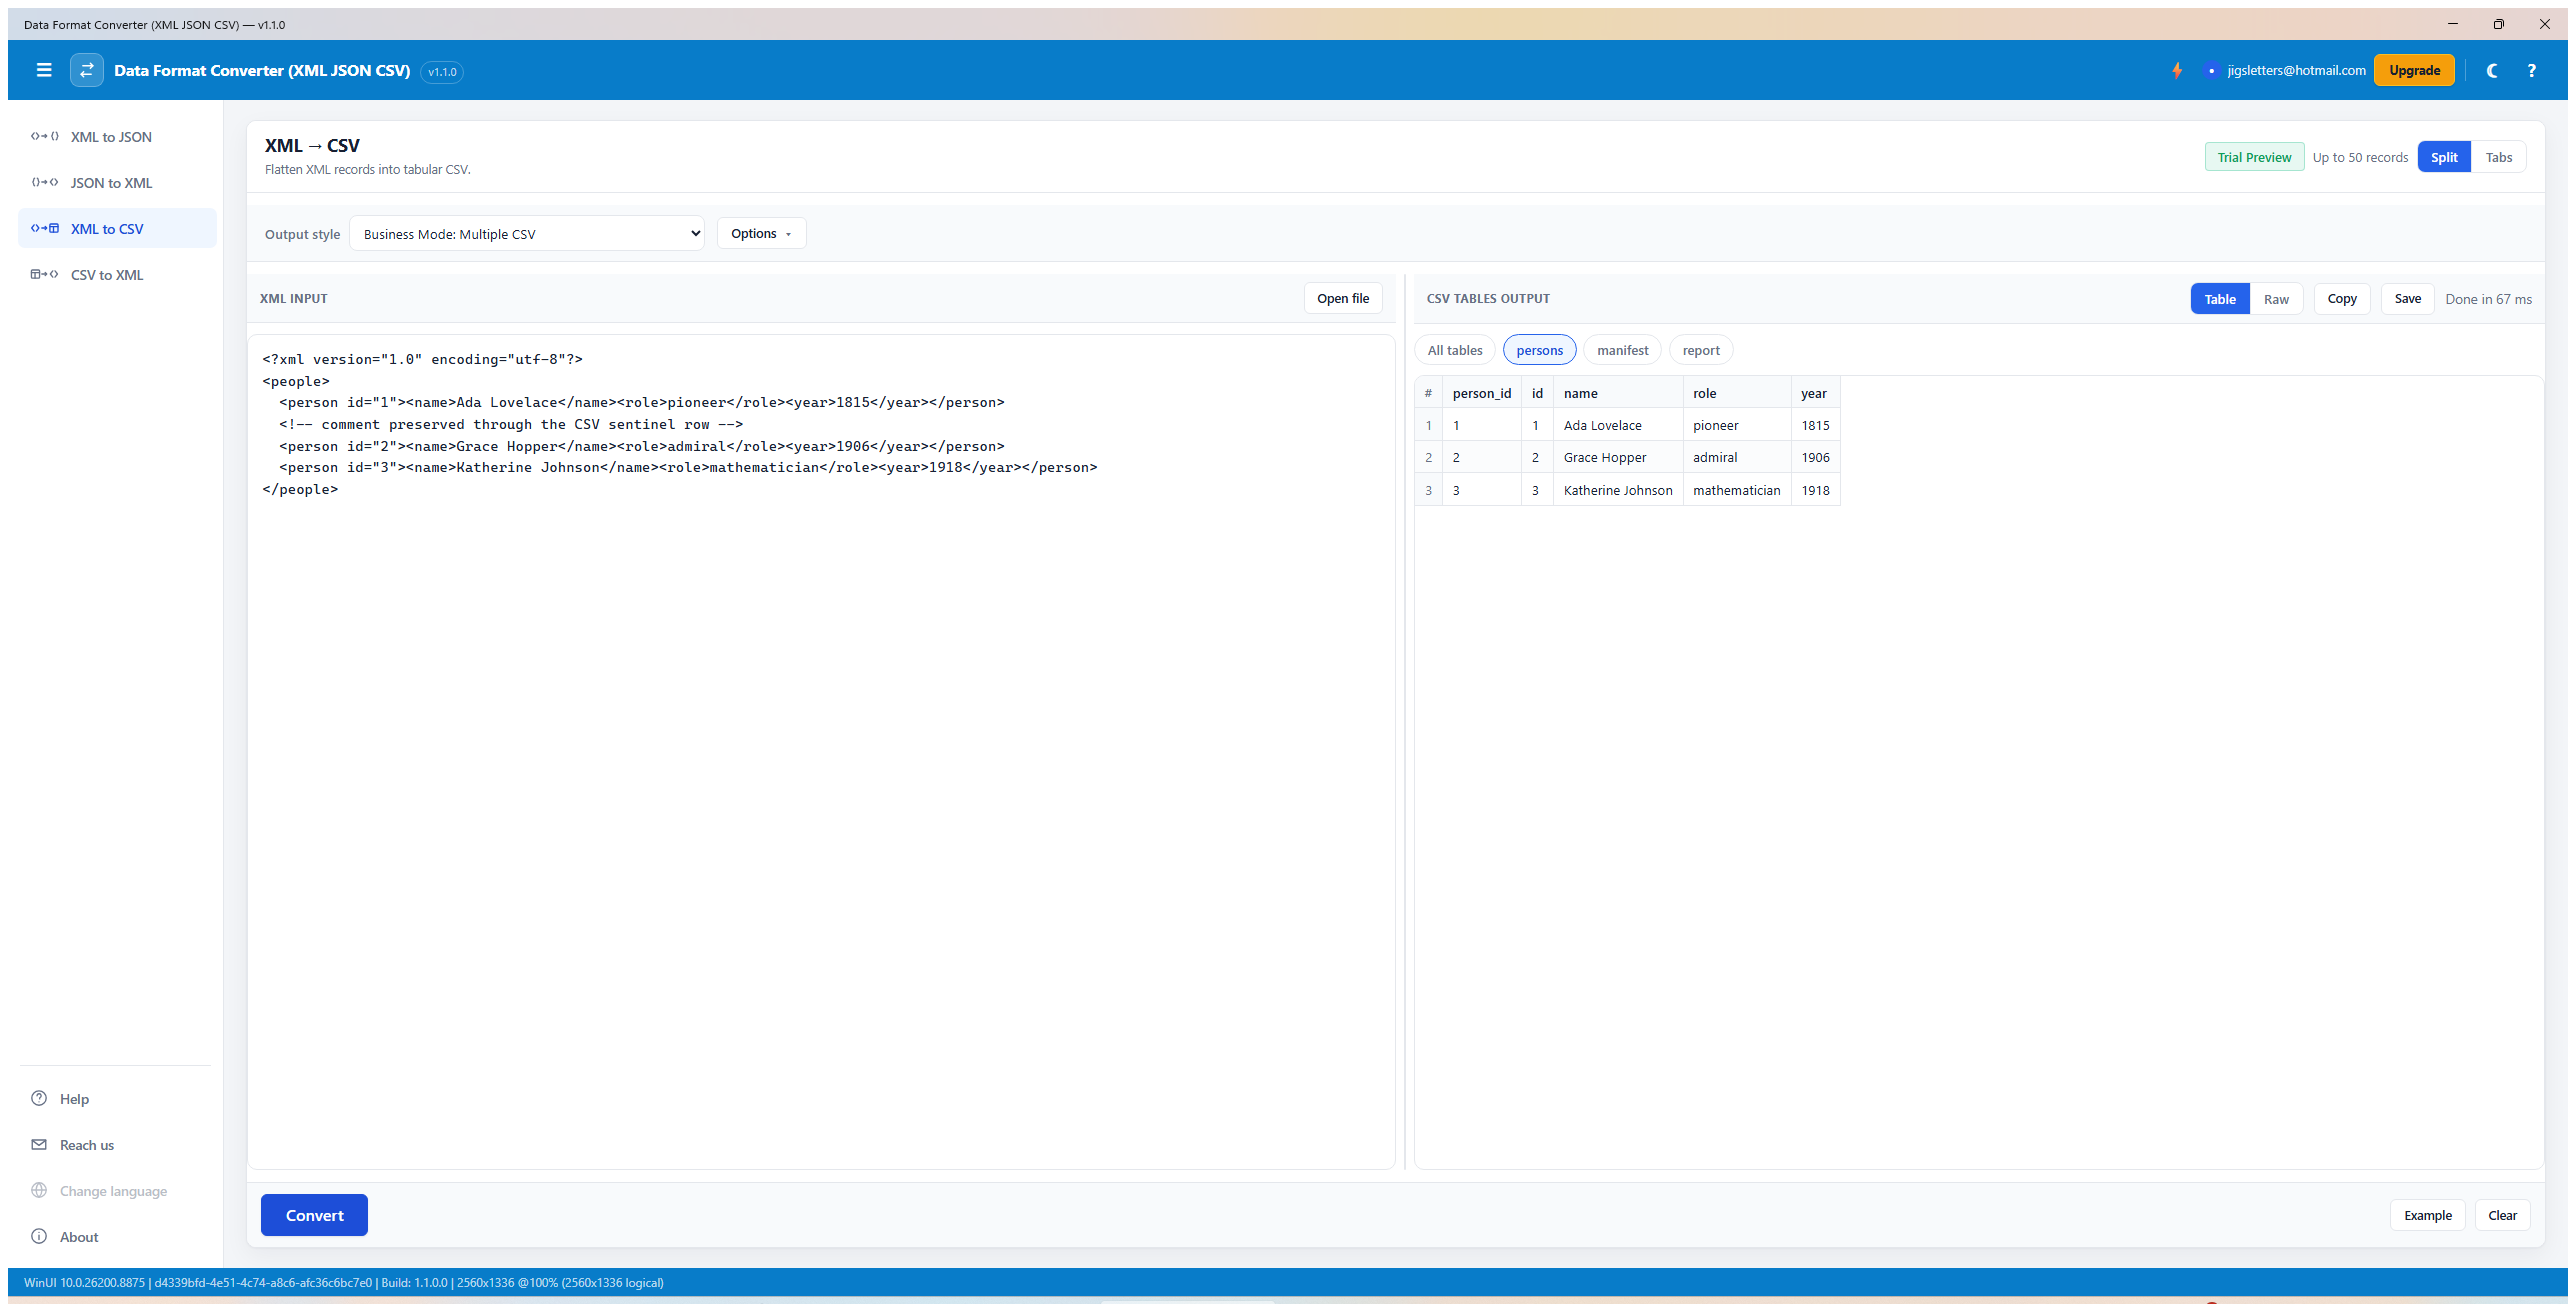Click the account status dot icon
2576x1304 pixels.
click(2211, 70)
